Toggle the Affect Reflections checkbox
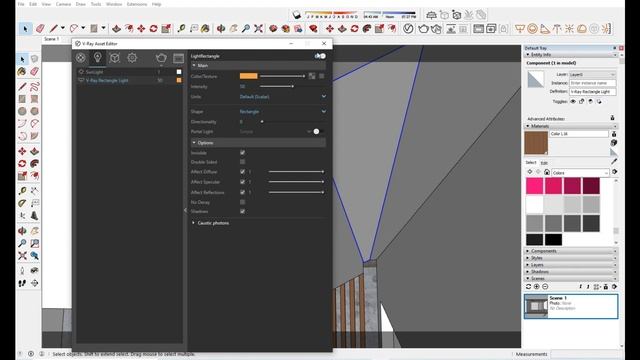640x360 pixels. [242, 192]
